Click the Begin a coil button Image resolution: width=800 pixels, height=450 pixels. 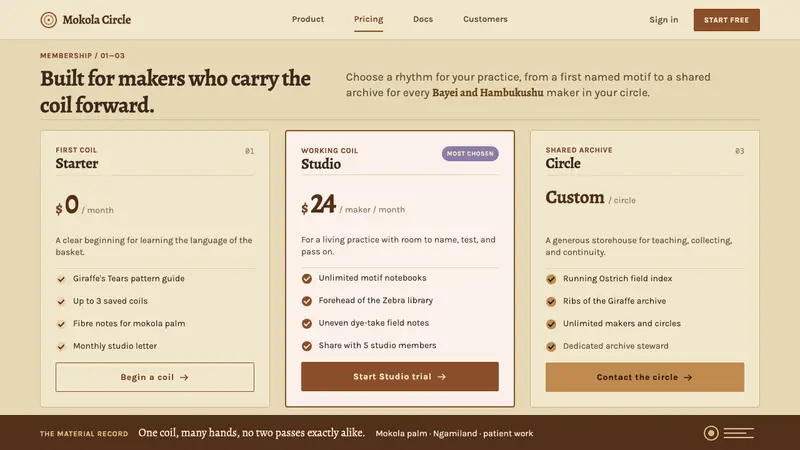(155, 377)
